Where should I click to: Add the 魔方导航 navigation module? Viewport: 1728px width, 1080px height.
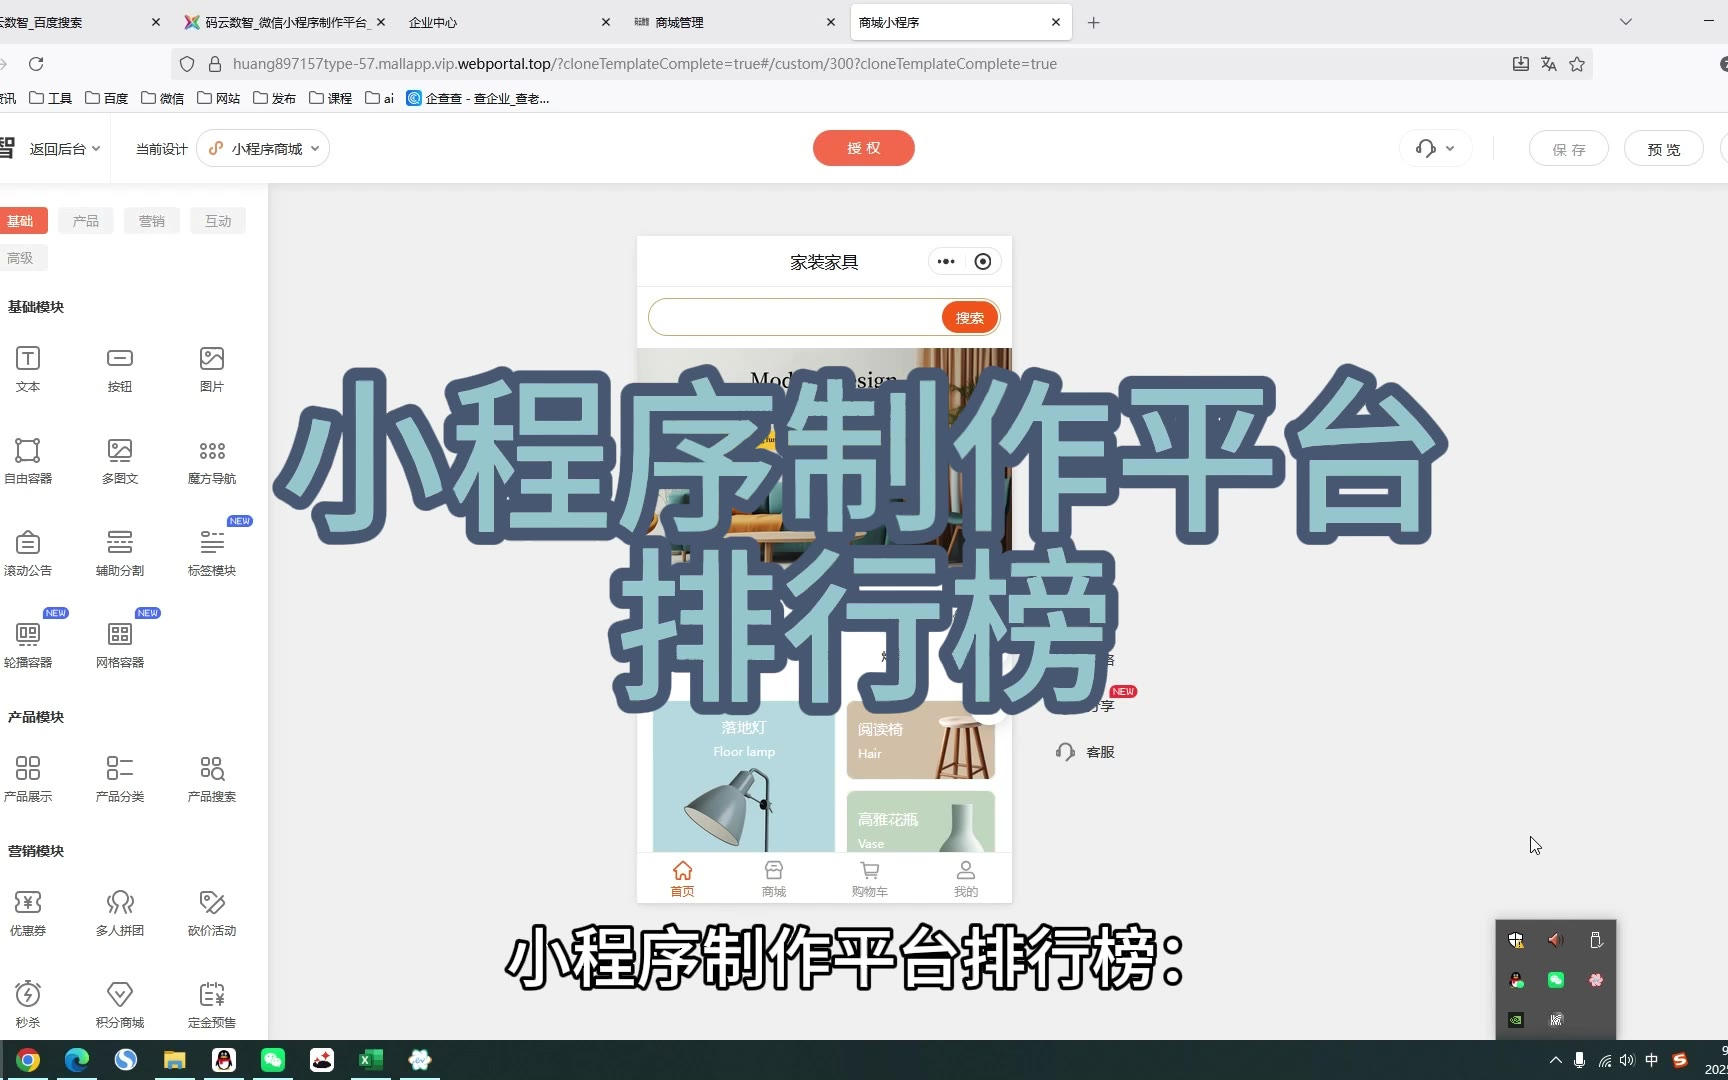click(x=212, y=452)
